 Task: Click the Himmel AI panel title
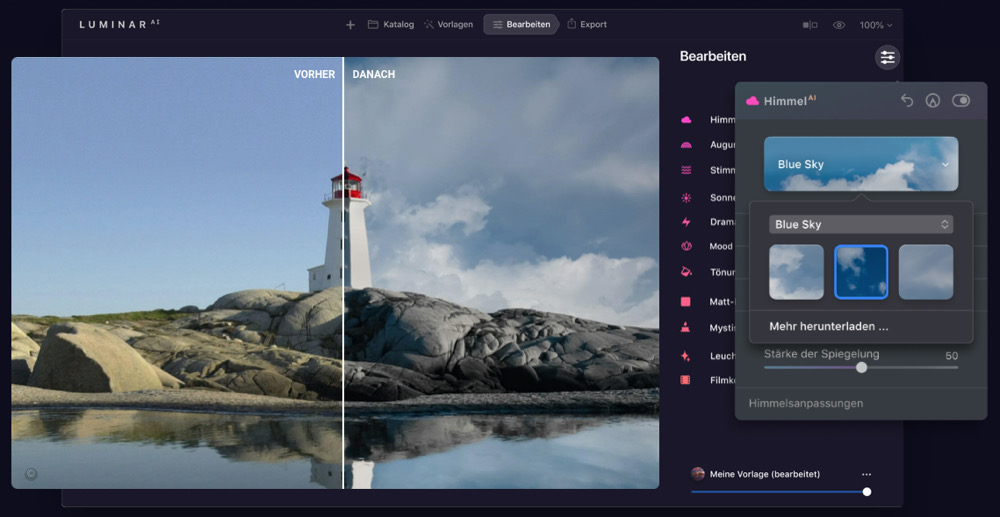tap(790, 101)
